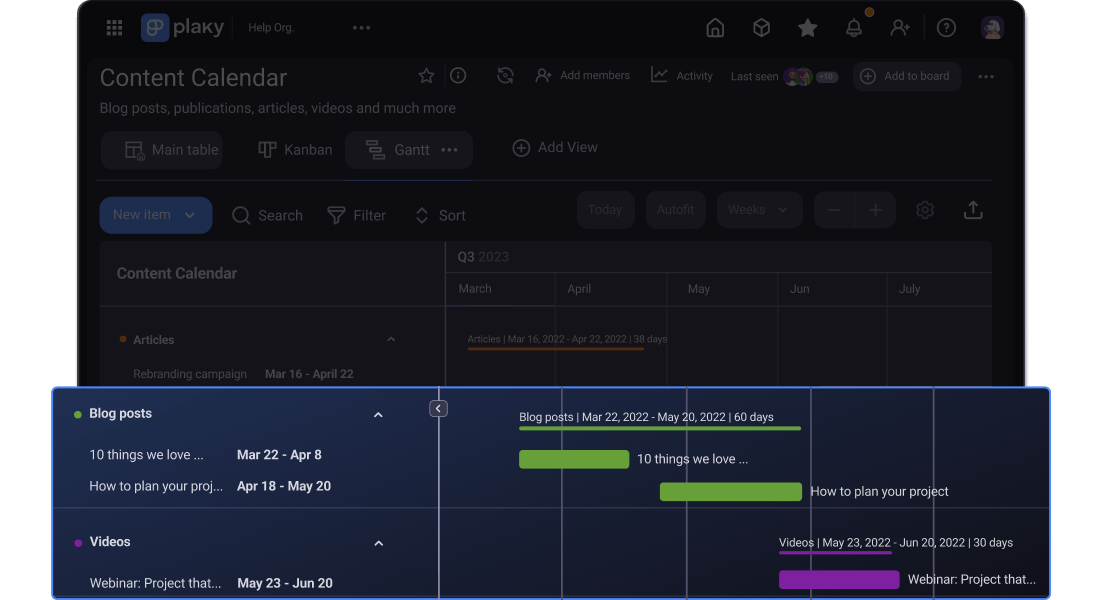Image resolution: width=1101 pixels, height=600 pixels.
Task: Click Add members near the board title
Action: pos(582,75)
